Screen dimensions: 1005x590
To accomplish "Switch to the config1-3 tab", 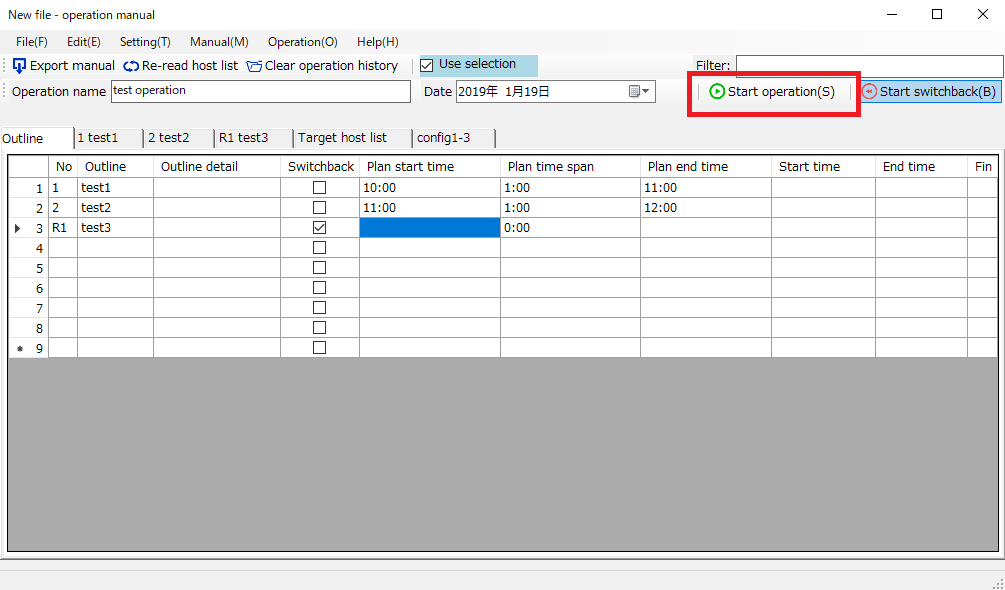I will (x=443, y=138).
